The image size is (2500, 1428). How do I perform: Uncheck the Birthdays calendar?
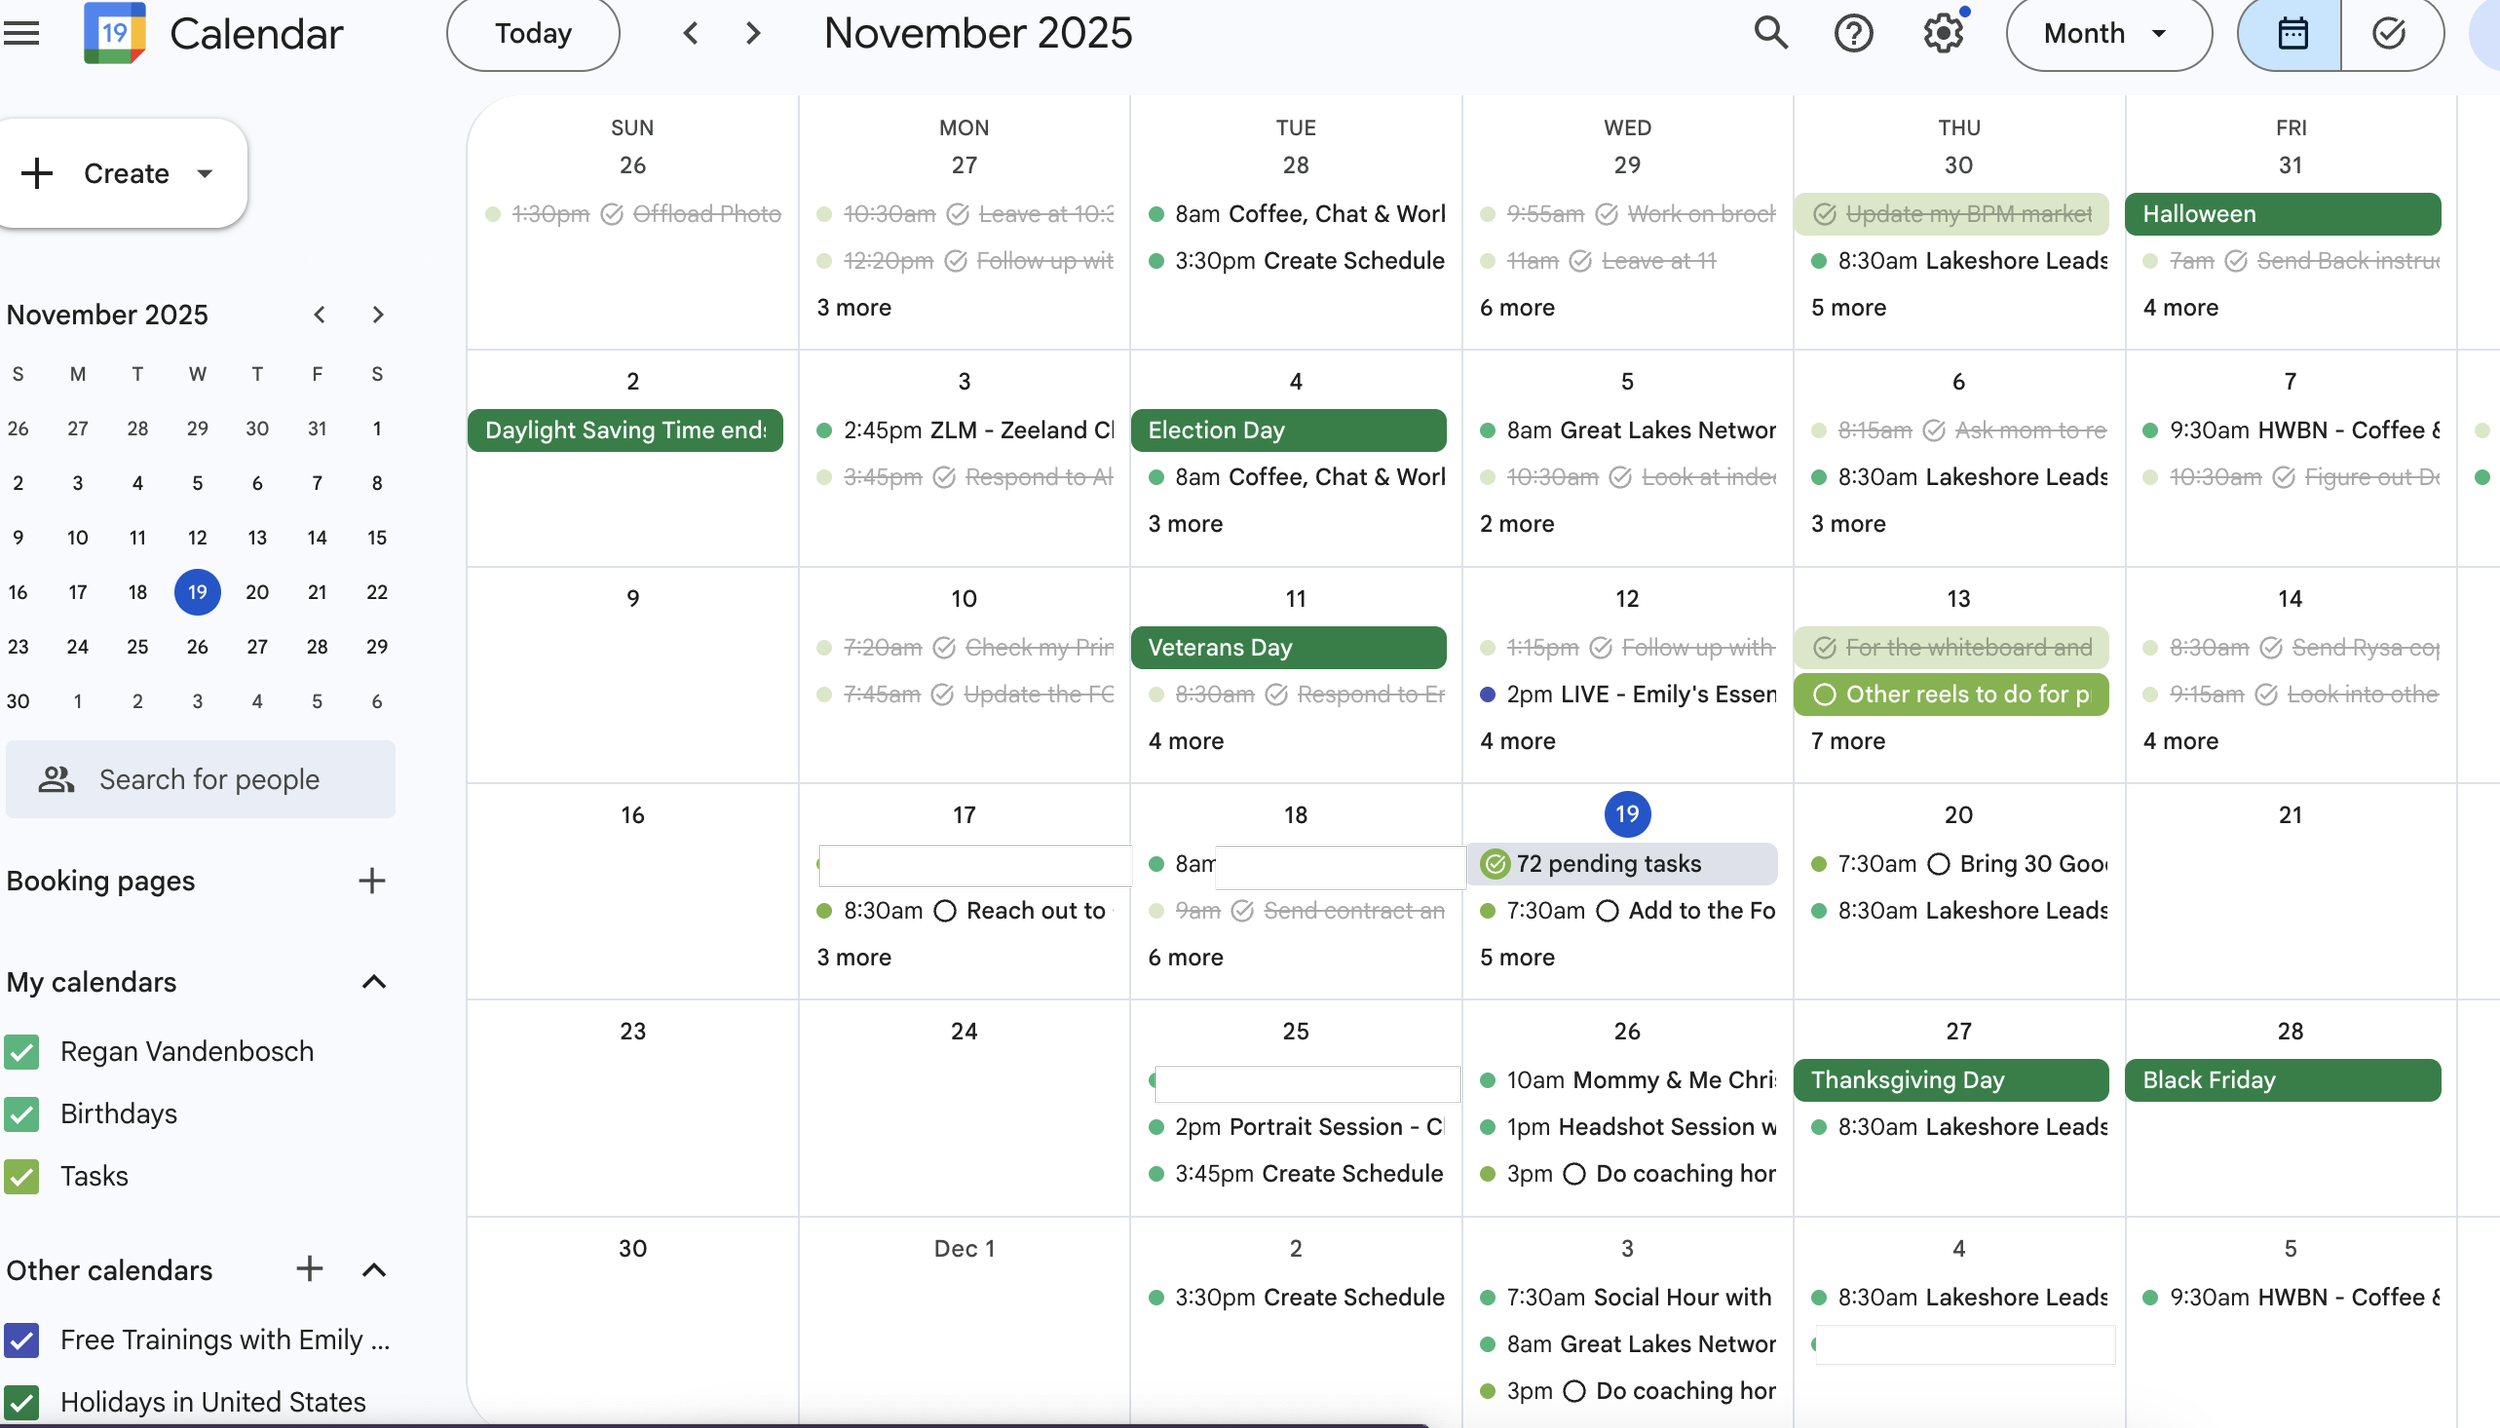point(22,1114)
